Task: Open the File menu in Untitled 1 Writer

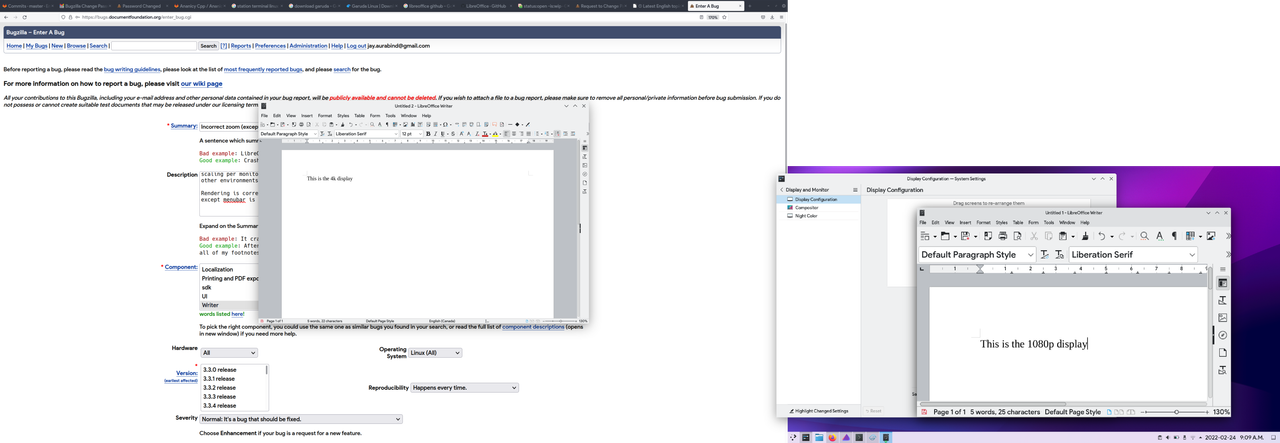Action: coord(925,222)
